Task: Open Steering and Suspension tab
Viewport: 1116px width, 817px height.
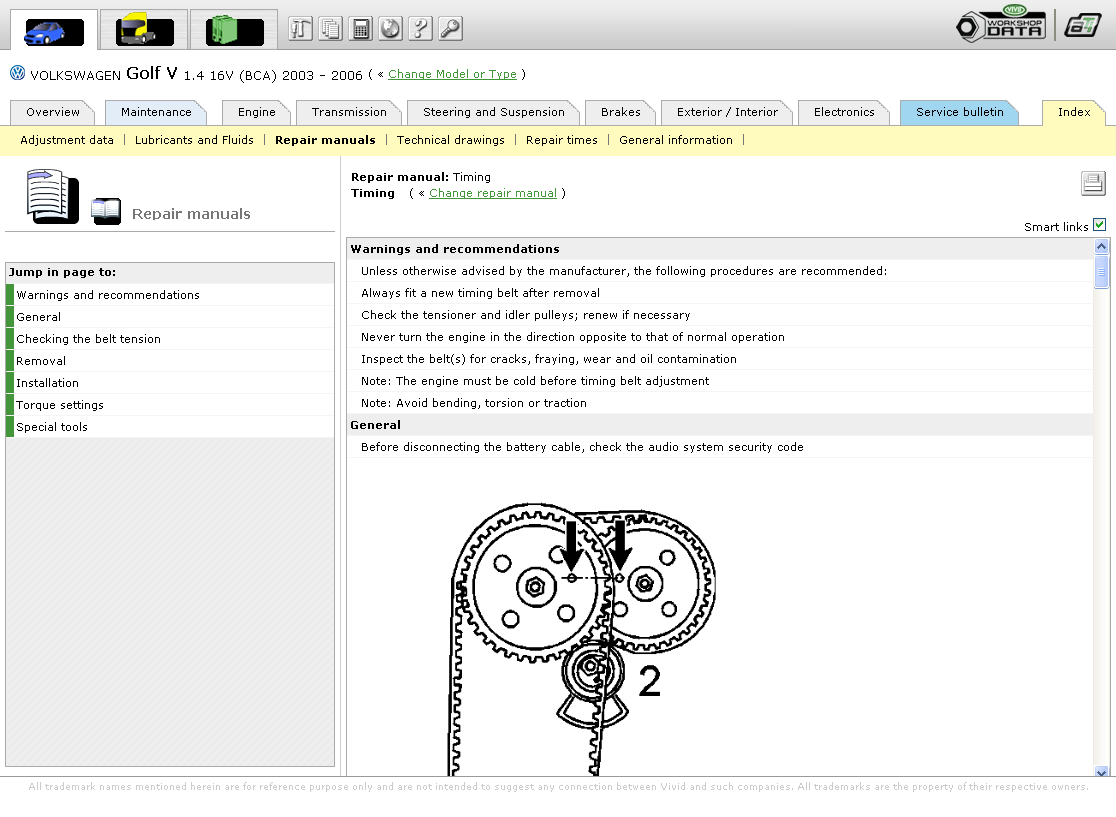Action: [493, 112]
